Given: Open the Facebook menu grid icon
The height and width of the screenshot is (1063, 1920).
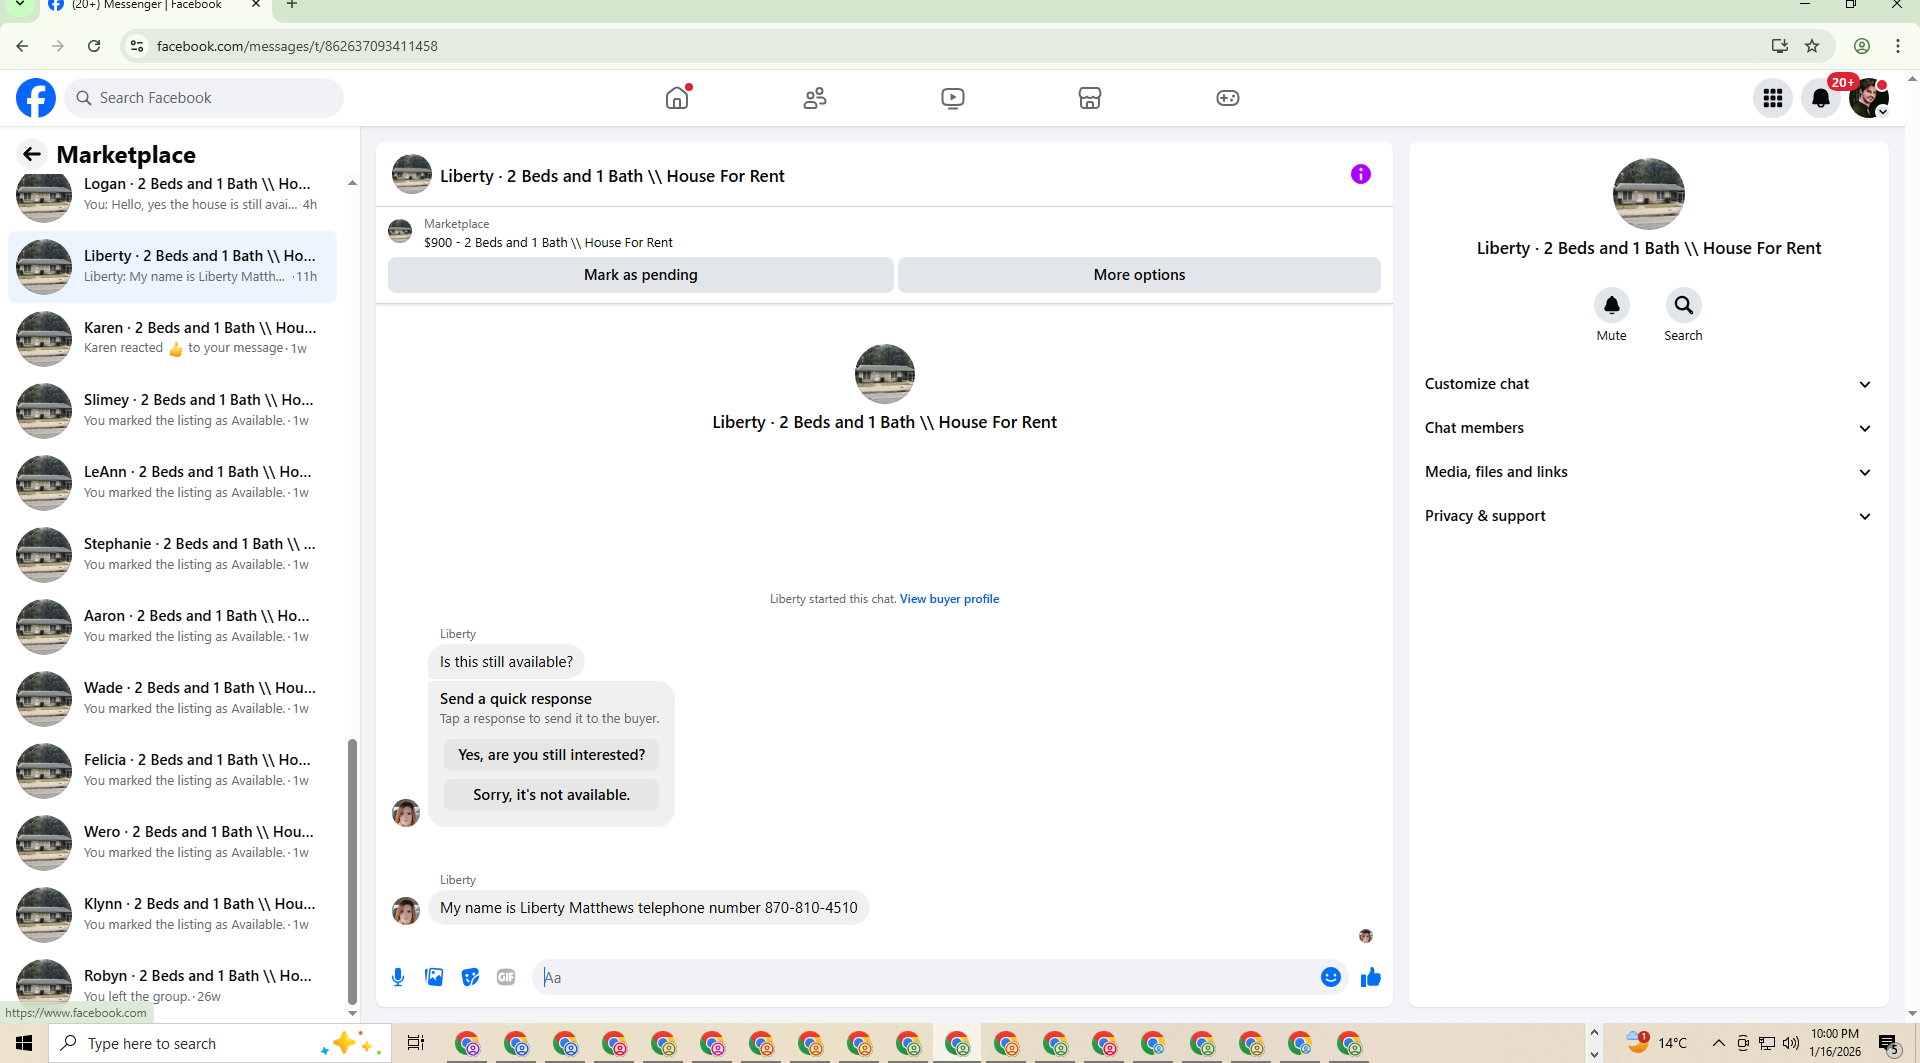Looking at the screenshot, I should tap(1773, 98).
